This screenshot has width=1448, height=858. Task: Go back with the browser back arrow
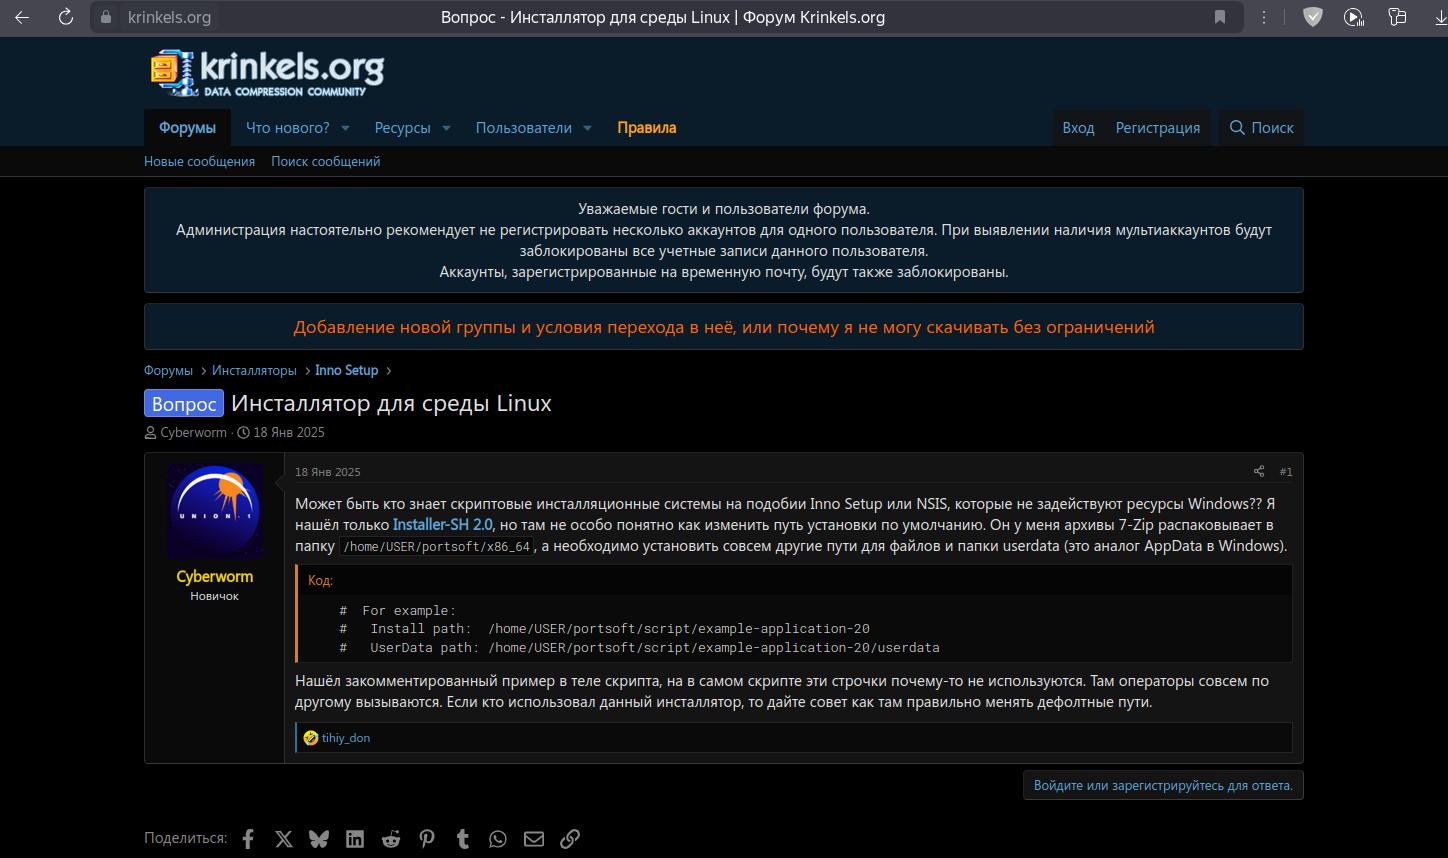[x=22, y=17]
